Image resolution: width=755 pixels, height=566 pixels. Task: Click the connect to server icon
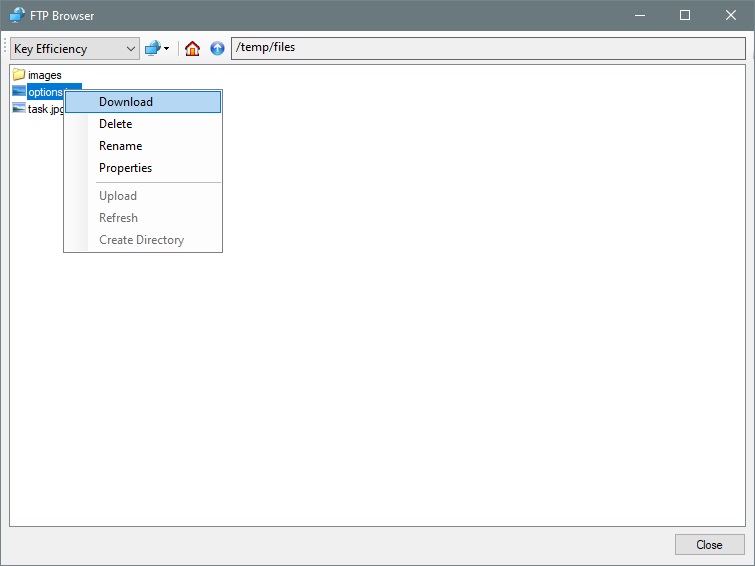click(153, 48)
